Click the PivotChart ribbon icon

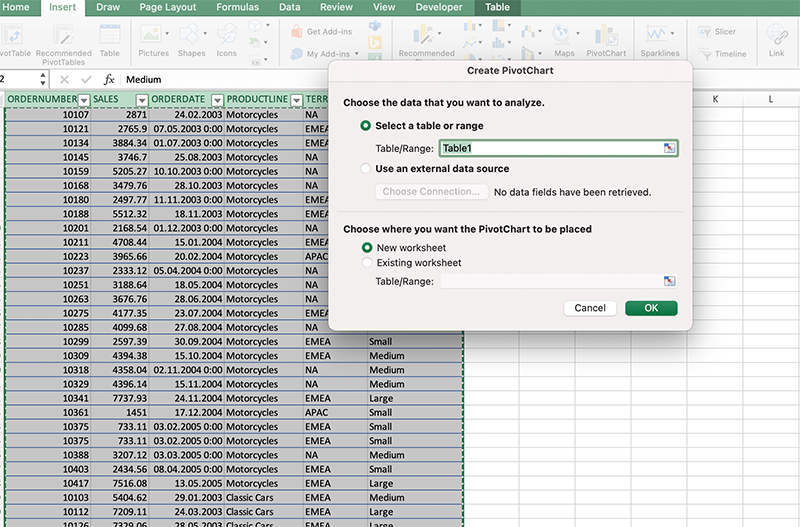pos(605,35)
